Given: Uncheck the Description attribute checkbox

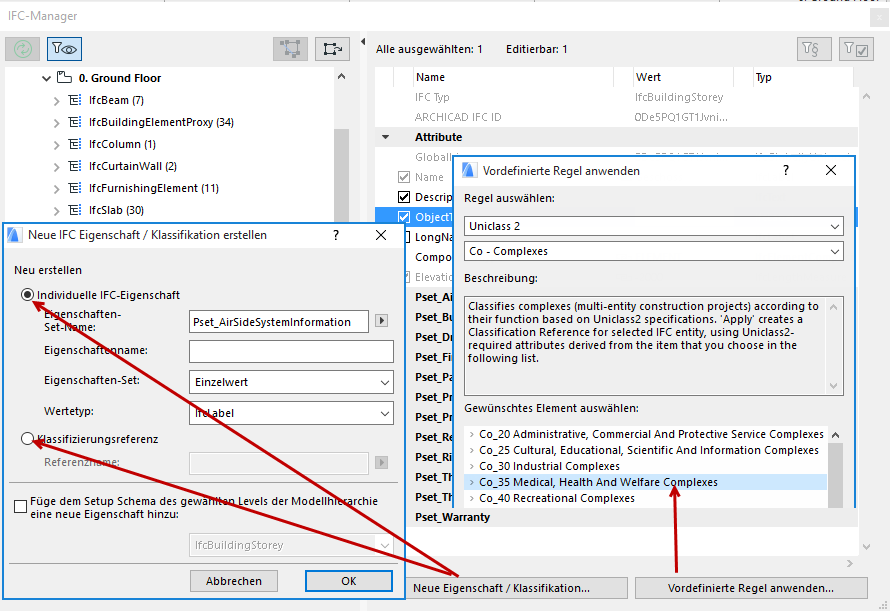Looking at the screenshot, I should (404, 197).
